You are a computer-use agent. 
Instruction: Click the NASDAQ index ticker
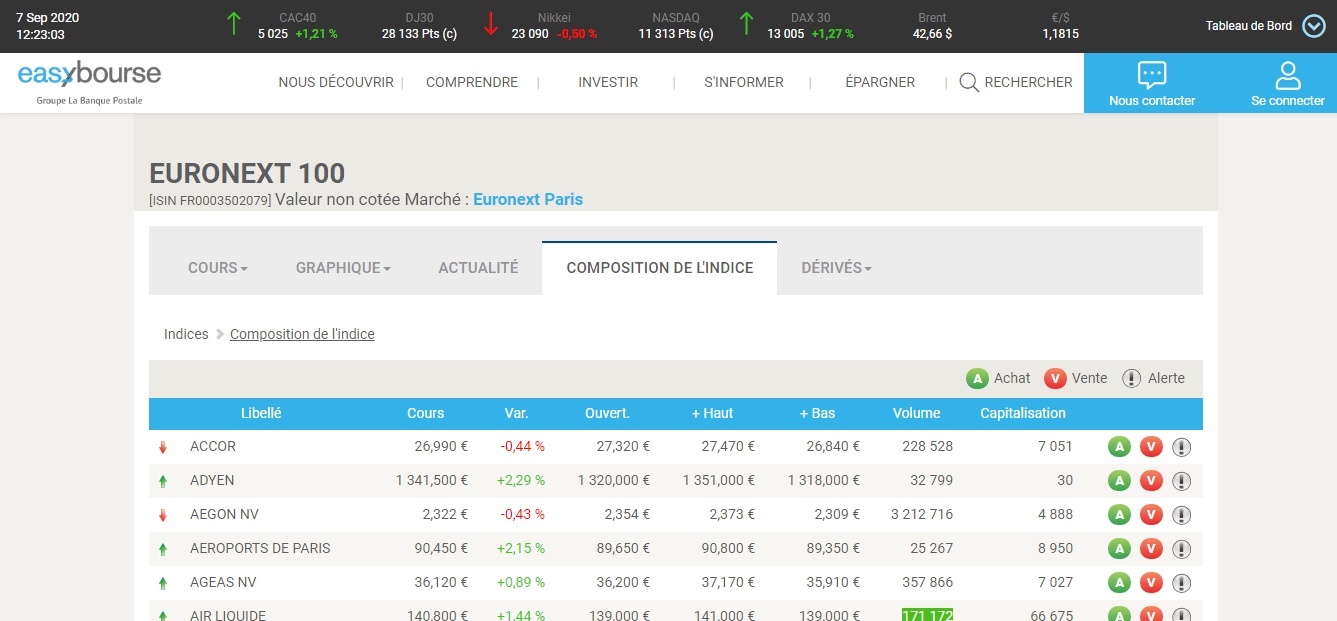point(676,26)
